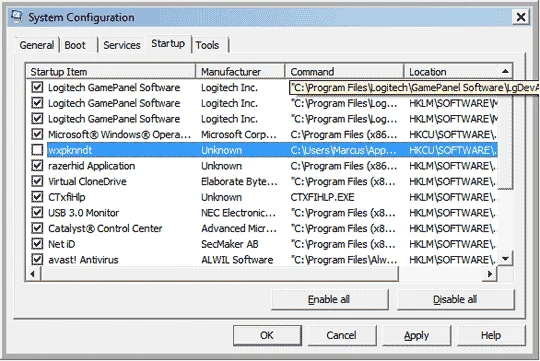Enable the wxpknndt startup item checkbox
Image resolution: width=540 pixels, height=361 pixels.
click(x=37, y=150)
